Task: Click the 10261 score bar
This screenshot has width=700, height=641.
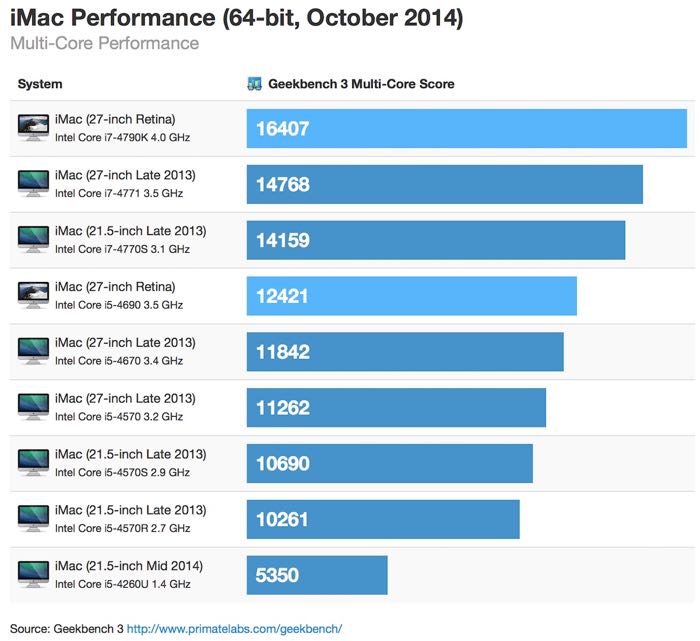Action: [x=383, y=520]
